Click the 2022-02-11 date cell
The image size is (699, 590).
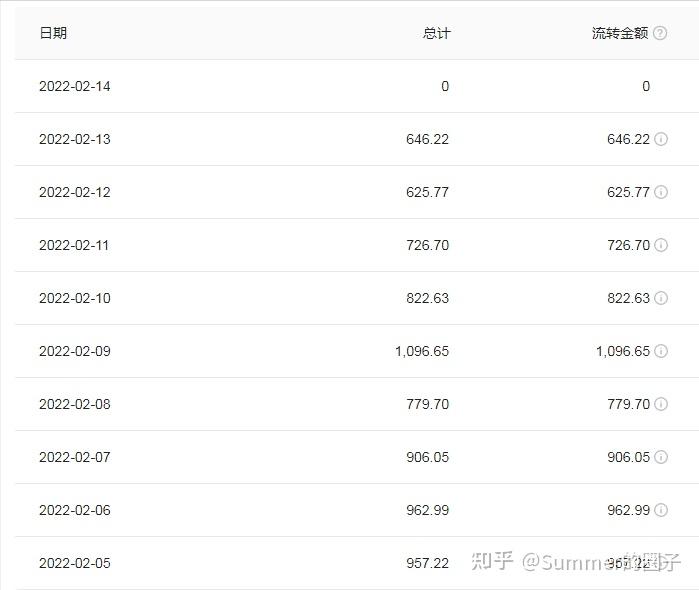click(x=75, y=245)
